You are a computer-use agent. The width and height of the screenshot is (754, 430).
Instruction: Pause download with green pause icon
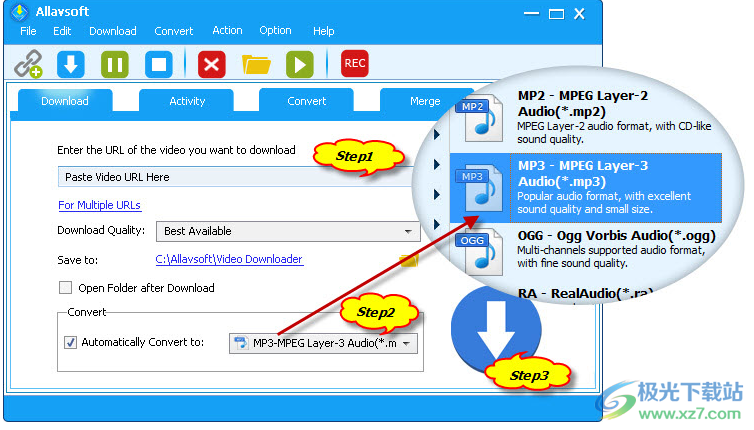(114, 64)
